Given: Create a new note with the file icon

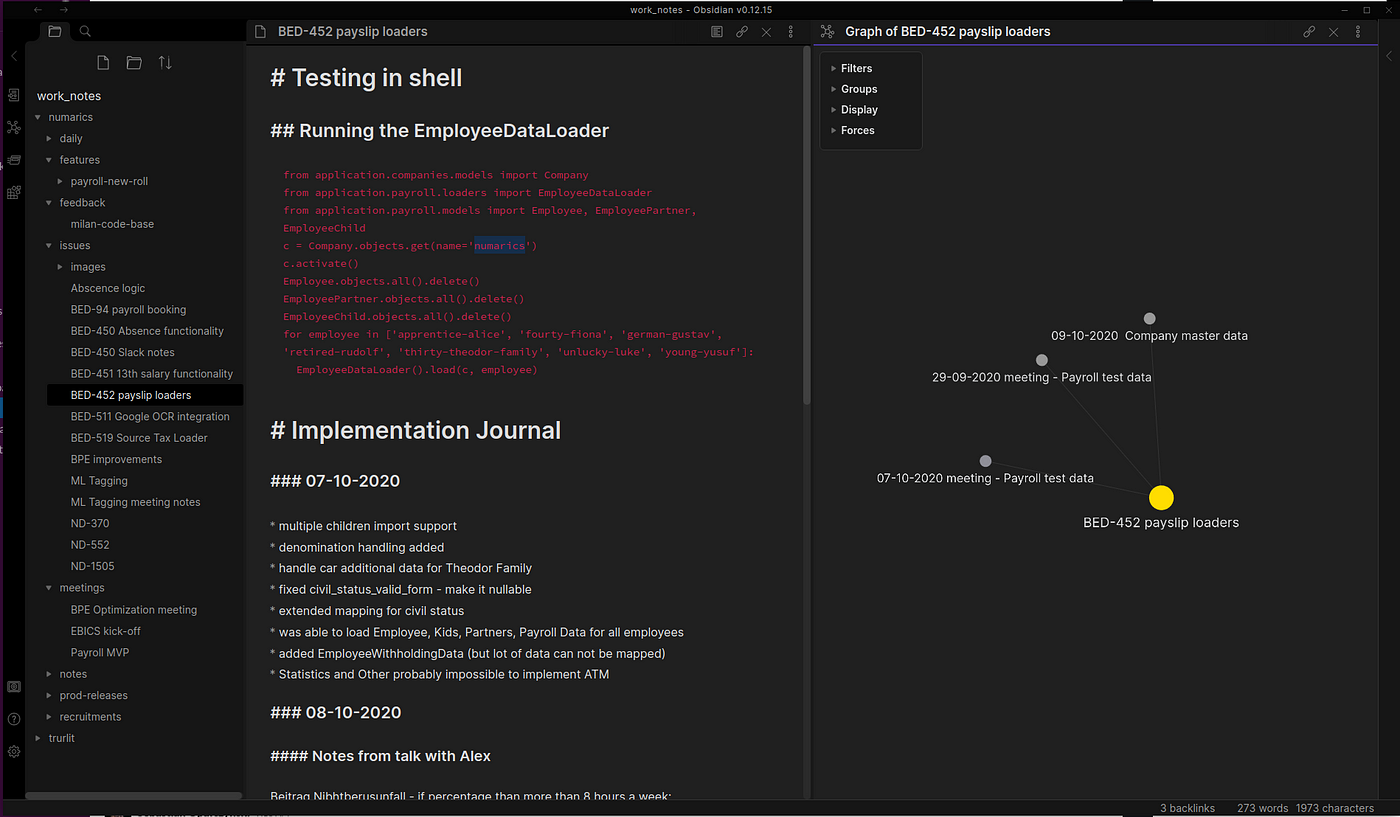Looking at the screenshot, I should click(x=103, y=63).
